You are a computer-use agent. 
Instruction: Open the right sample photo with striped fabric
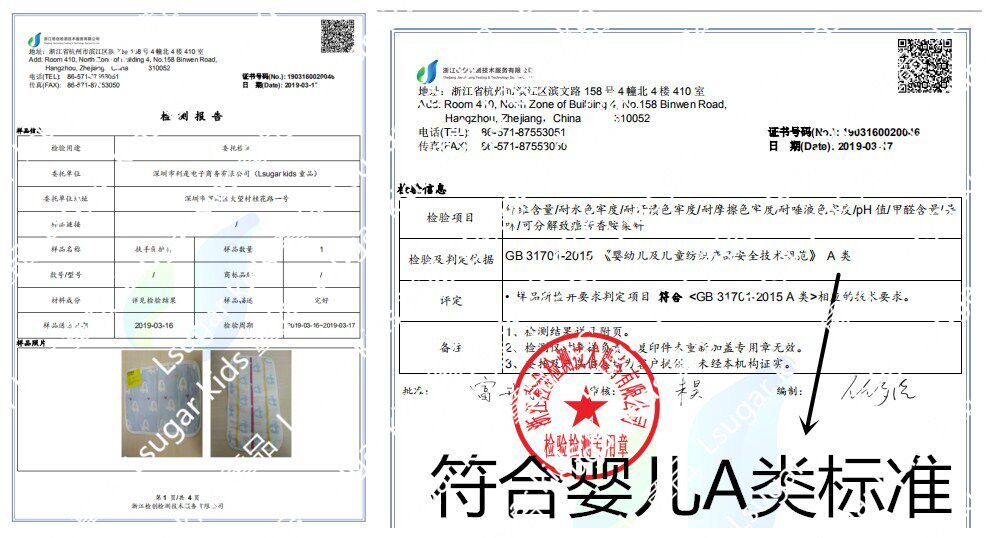[251, 403]
